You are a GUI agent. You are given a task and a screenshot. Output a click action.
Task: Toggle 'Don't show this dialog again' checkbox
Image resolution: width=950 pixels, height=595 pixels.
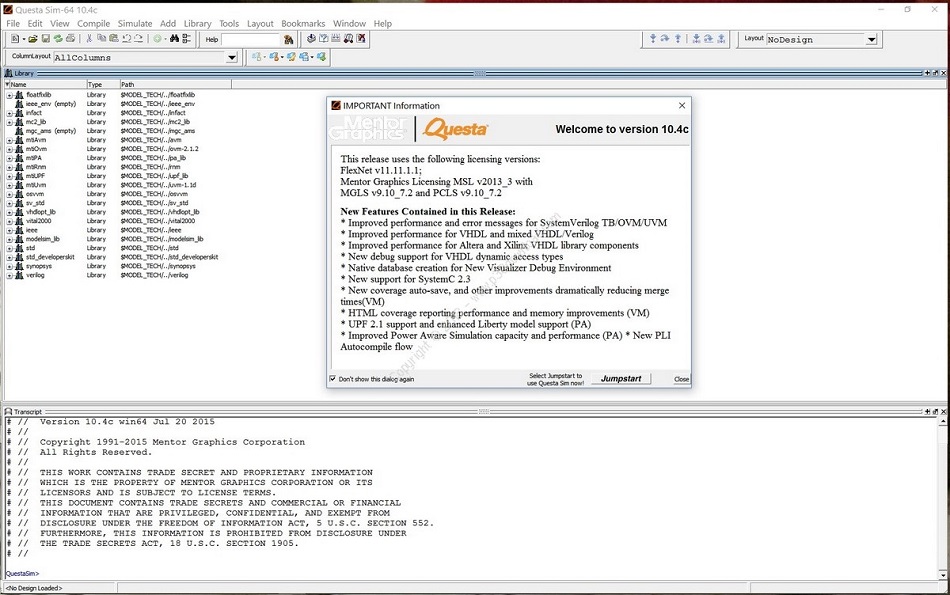(333, 379)
